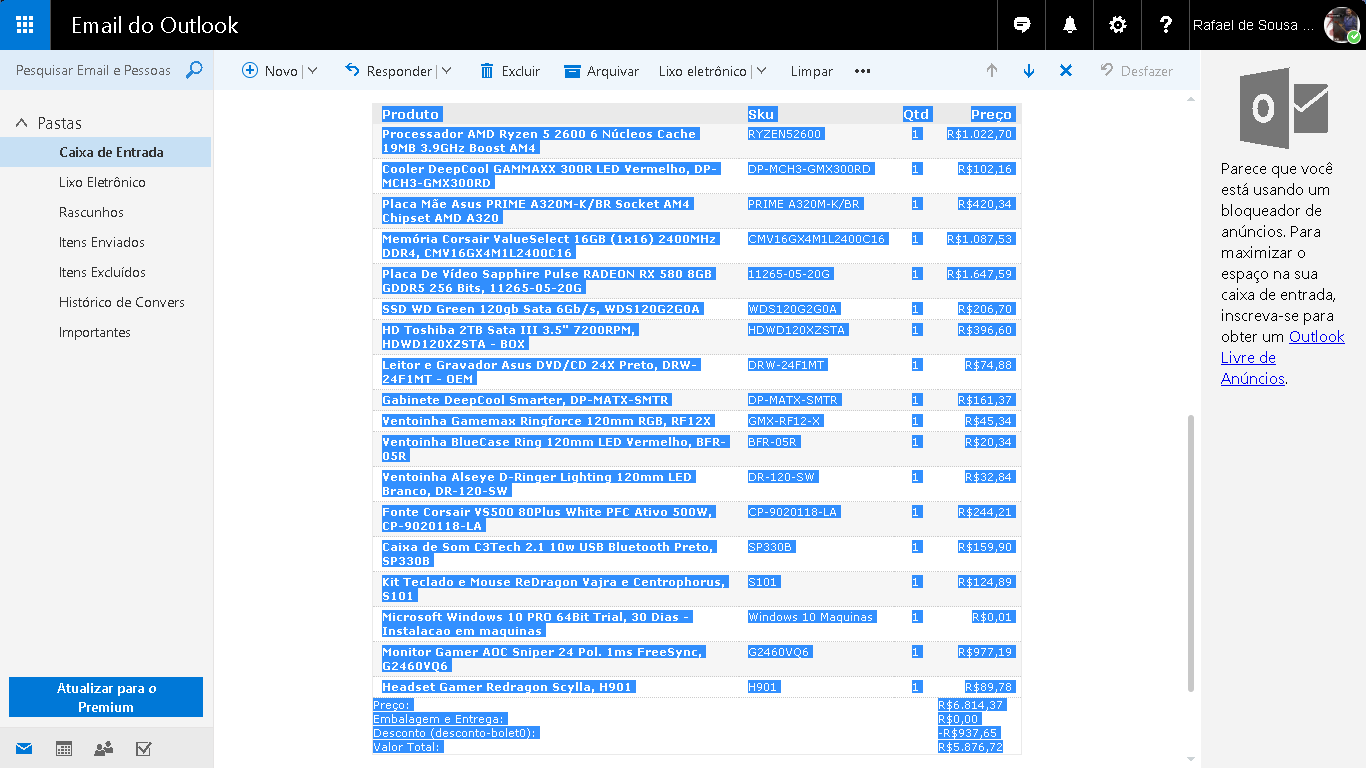Click Desfazer undo button
The height and width of the screenshot is (768, 1366).
(x=1136, y=71)
